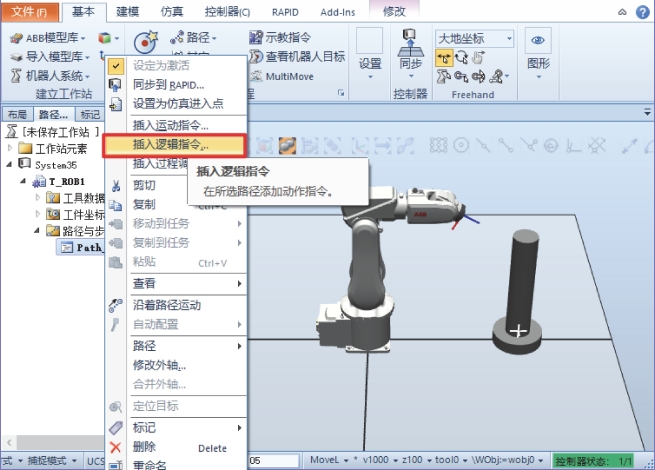Collapse the System35 tree node
Image resolution: width=655 pixels, height=470 pixels.
pos(9,164)
